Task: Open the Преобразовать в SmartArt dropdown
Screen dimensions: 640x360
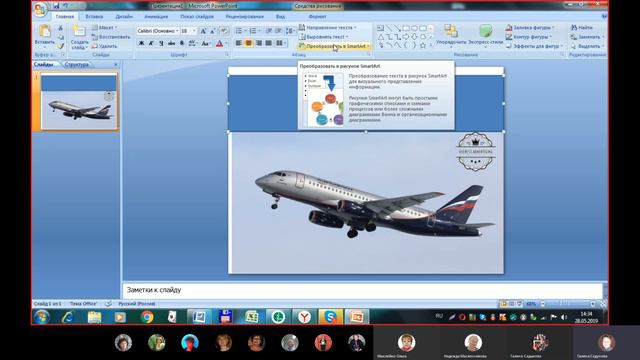Action: (334, 46)
